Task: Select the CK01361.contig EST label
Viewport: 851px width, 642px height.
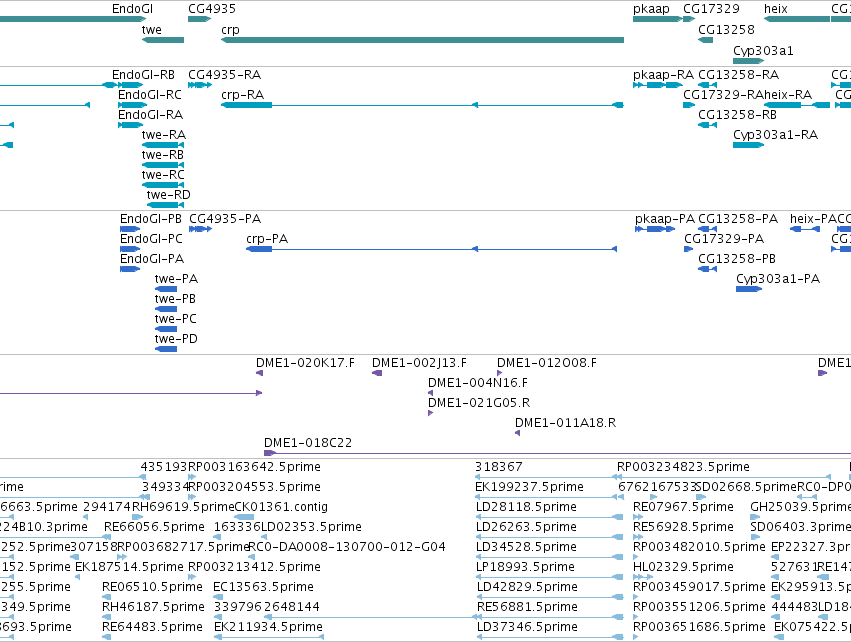Action: tap(281, 507)
